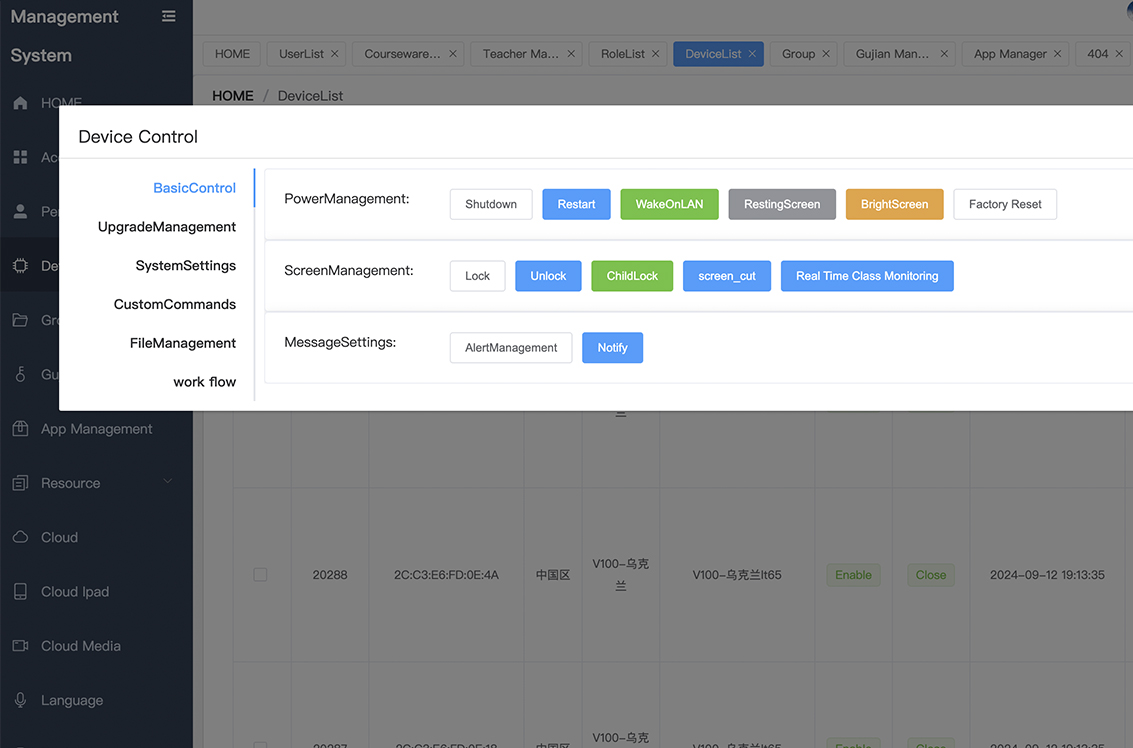Toggle the Close tag for device 20288
This screenshot has width=1133, height=748.
click(x=930, y=575)
